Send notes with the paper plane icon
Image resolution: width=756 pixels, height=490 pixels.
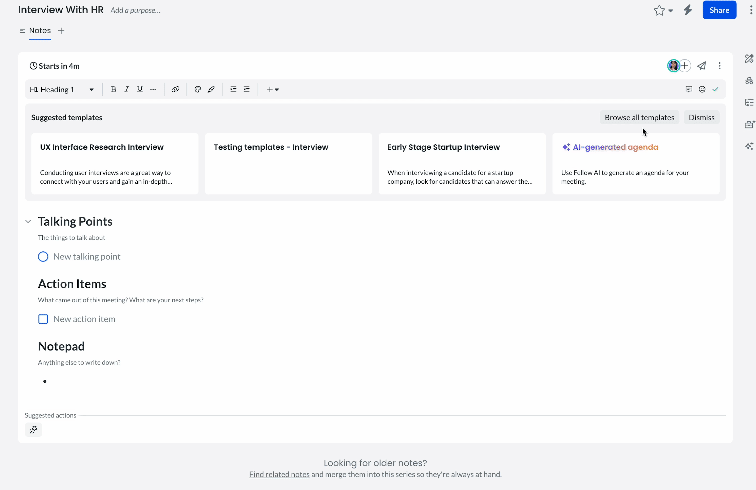point(702,66)
